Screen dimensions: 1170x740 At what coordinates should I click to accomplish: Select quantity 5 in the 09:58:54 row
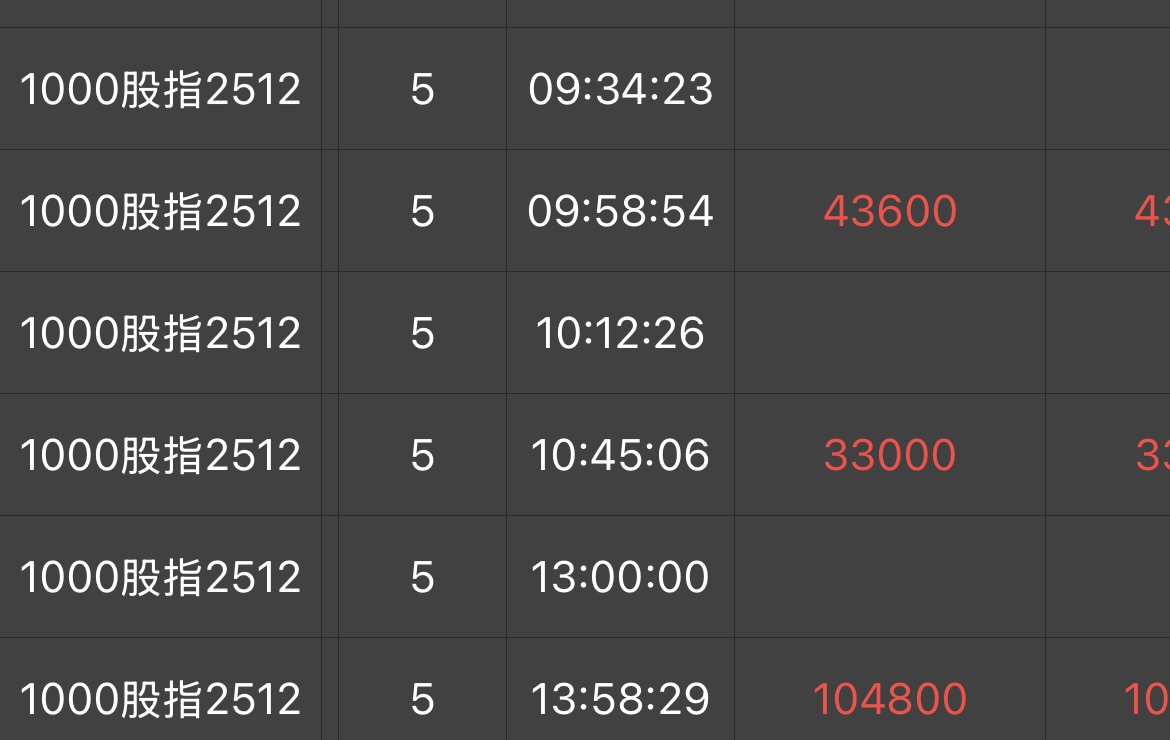click(422, 211)
